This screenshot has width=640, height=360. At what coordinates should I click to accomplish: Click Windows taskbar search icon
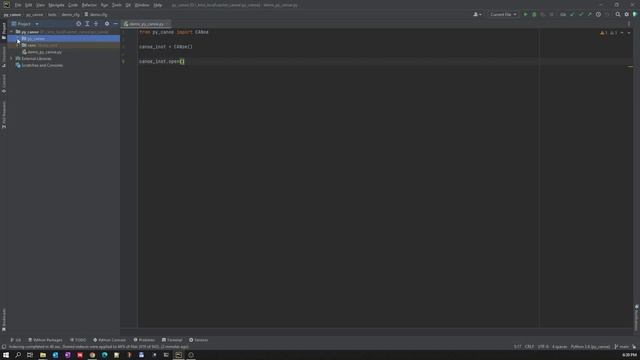click(x=18, y=355)
